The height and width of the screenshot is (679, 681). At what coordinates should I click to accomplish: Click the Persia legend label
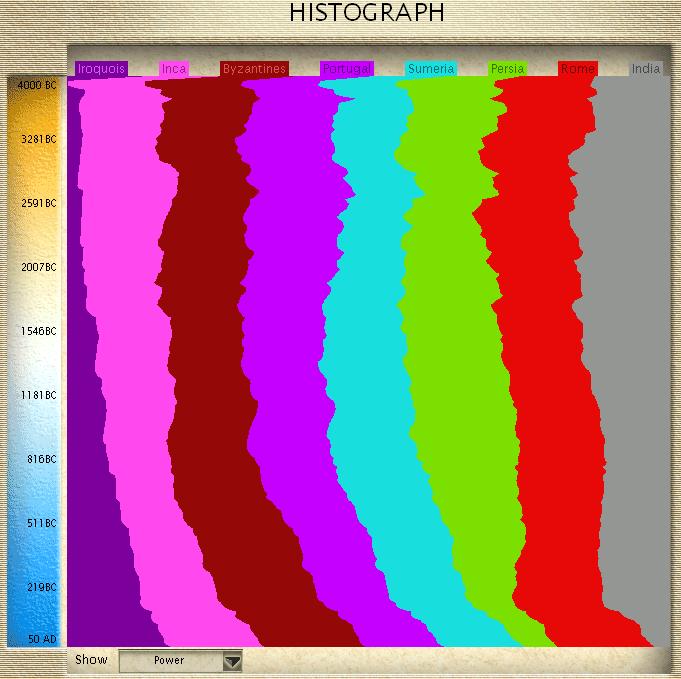click(x=507, y=69)
